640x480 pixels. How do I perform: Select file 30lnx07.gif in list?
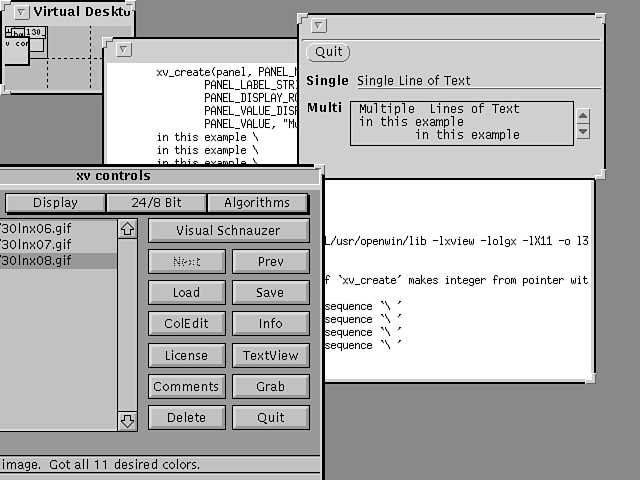click(40, 244)
